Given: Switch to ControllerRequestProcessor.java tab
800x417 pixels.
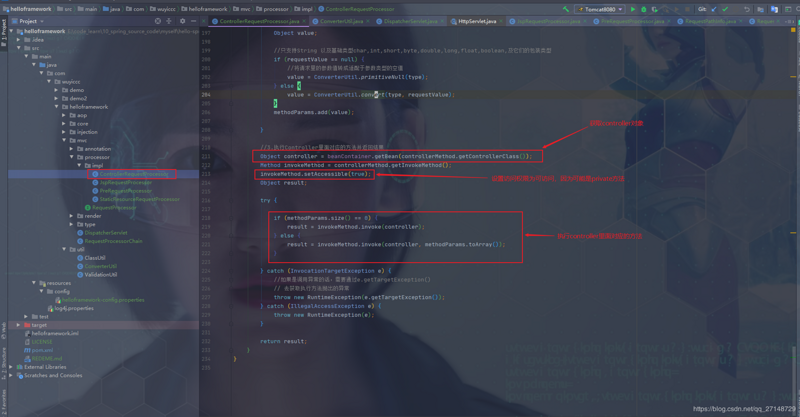Looking at the screenshot, I should 259,21.
